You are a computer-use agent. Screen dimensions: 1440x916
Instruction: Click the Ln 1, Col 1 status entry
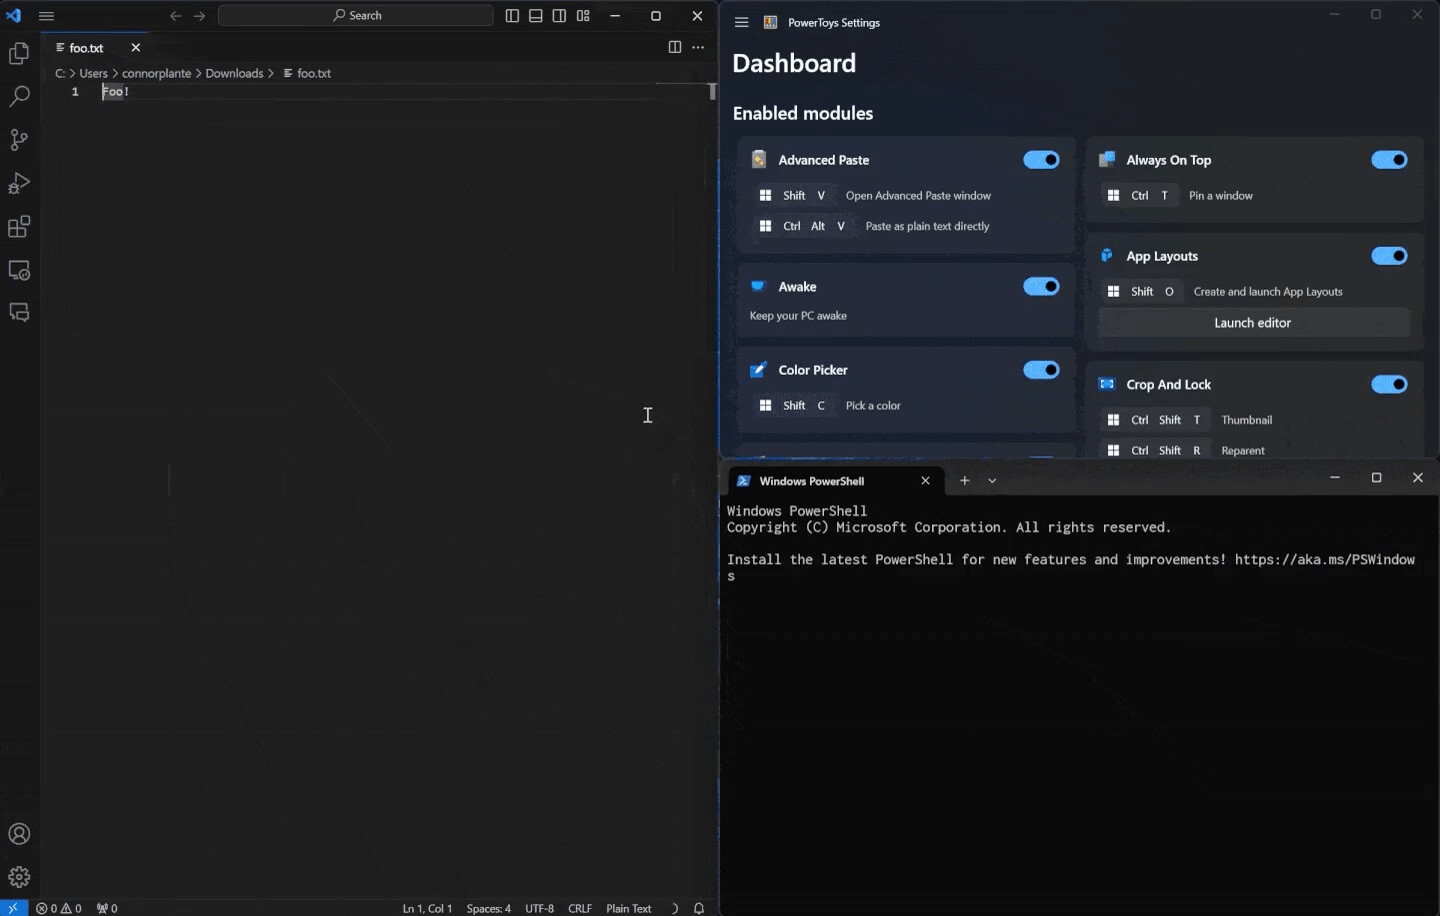click(427, 908)
